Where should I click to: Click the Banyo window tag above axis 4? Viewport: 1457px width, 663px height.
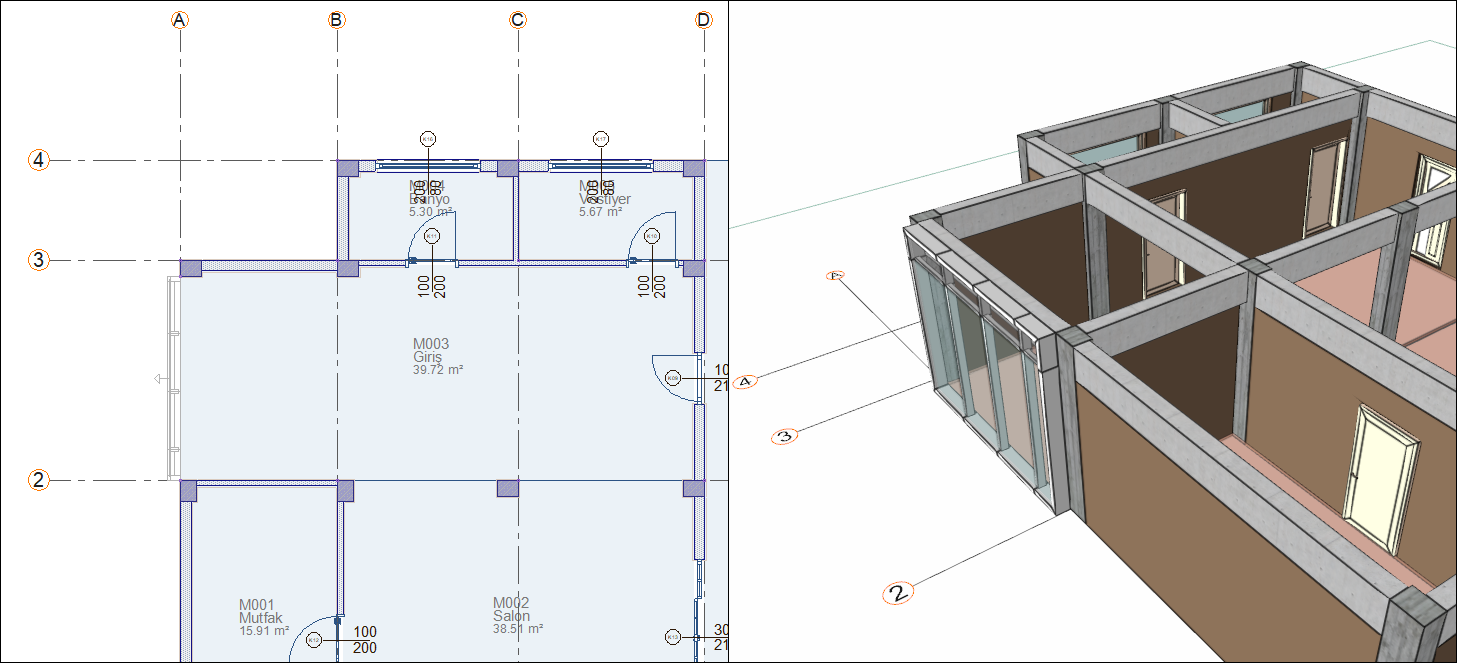428,139
